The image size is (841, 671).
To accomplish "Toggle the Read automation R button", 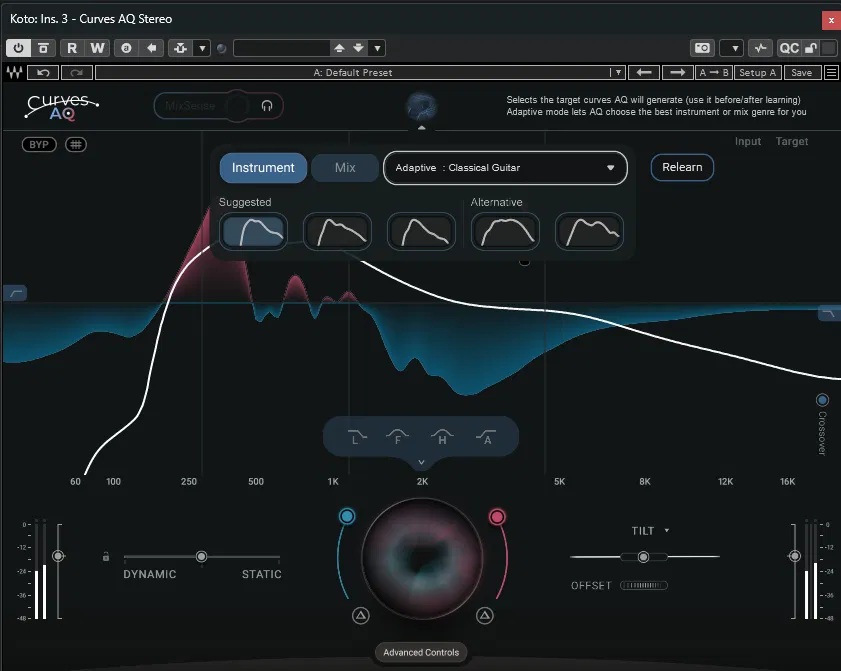I will [x=72, y=48].
